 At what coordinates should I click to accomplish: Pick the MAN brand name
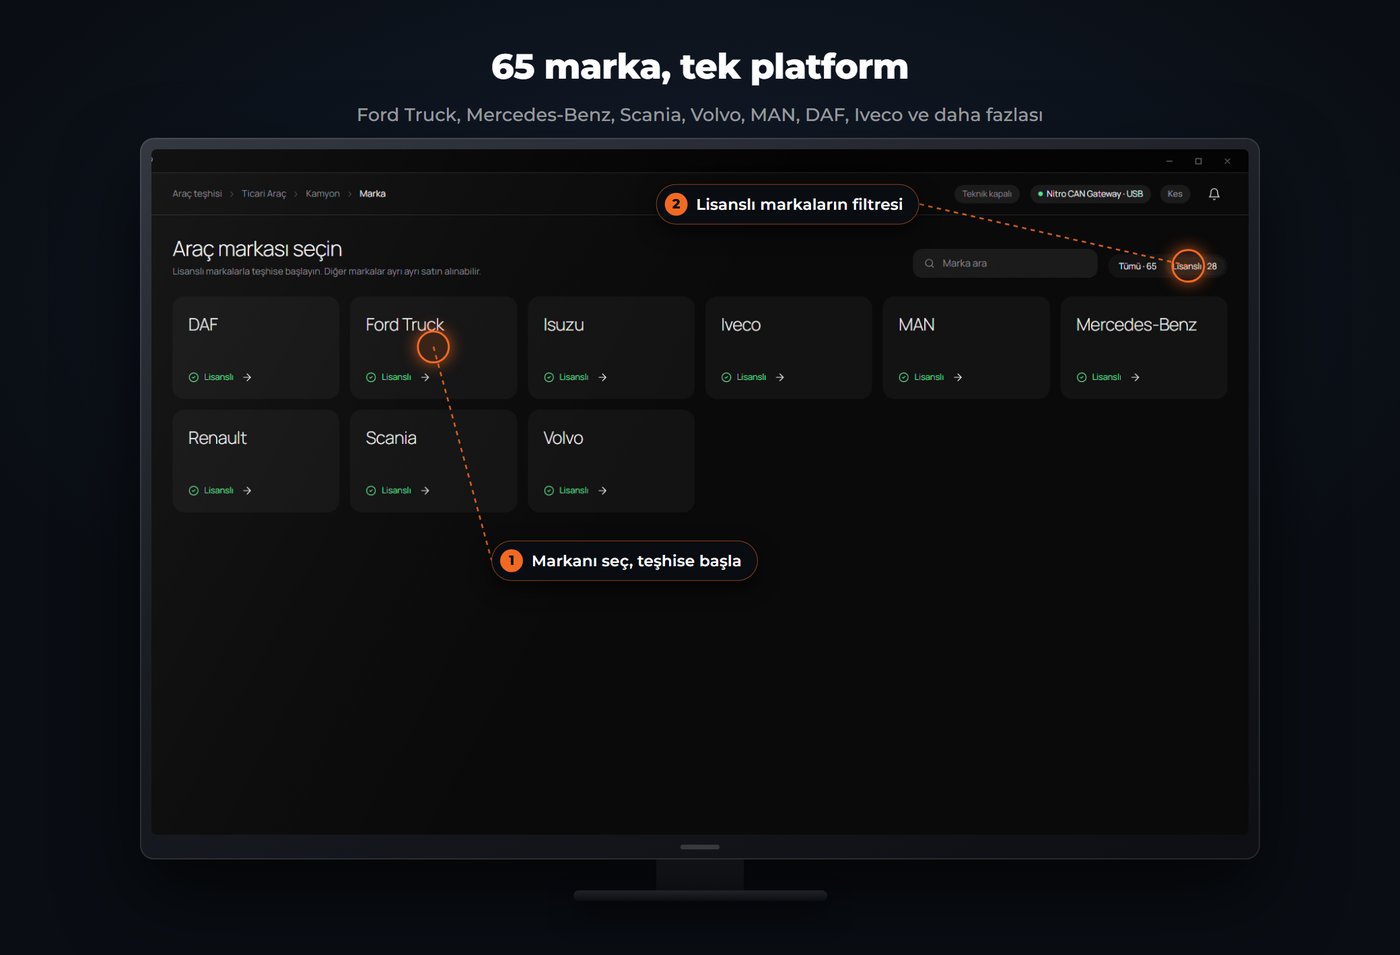point(917,325)
